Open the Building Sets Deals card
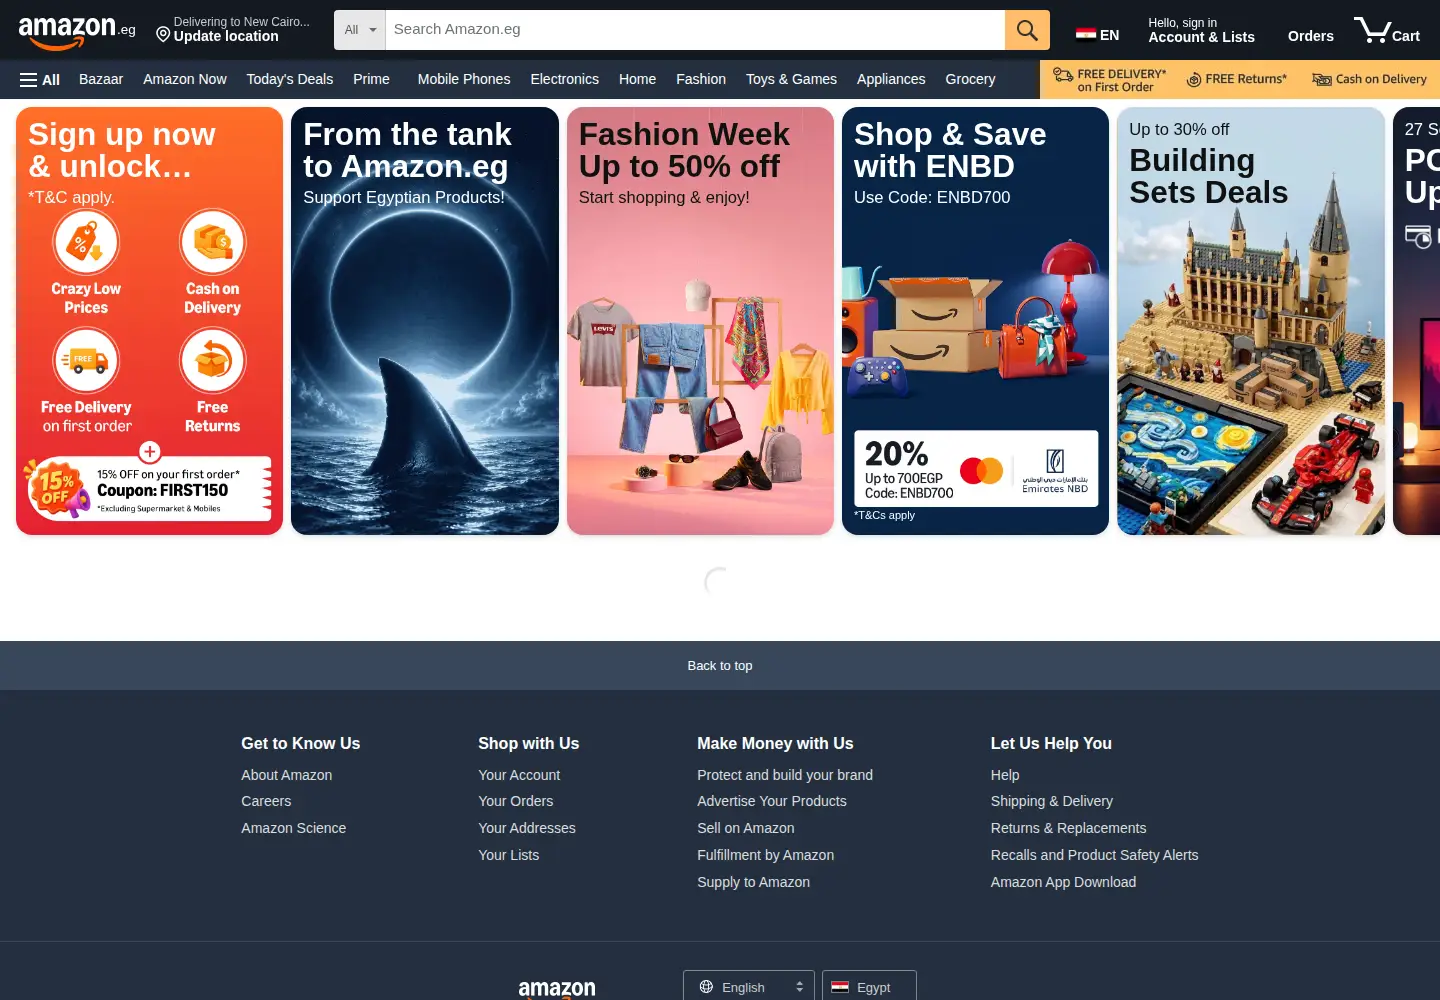Screen dimensions: 1440x1000 (x=1251, y=321)
